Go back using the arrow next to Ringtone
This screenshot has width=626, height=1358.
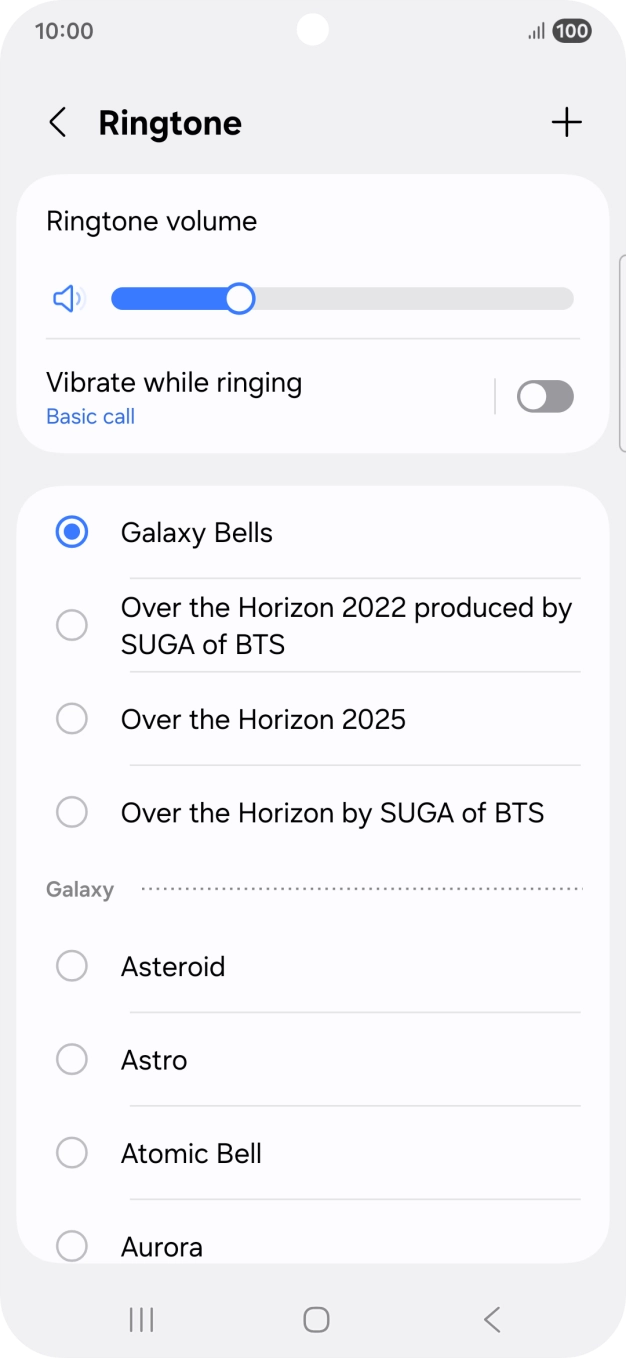pos(57,122)
